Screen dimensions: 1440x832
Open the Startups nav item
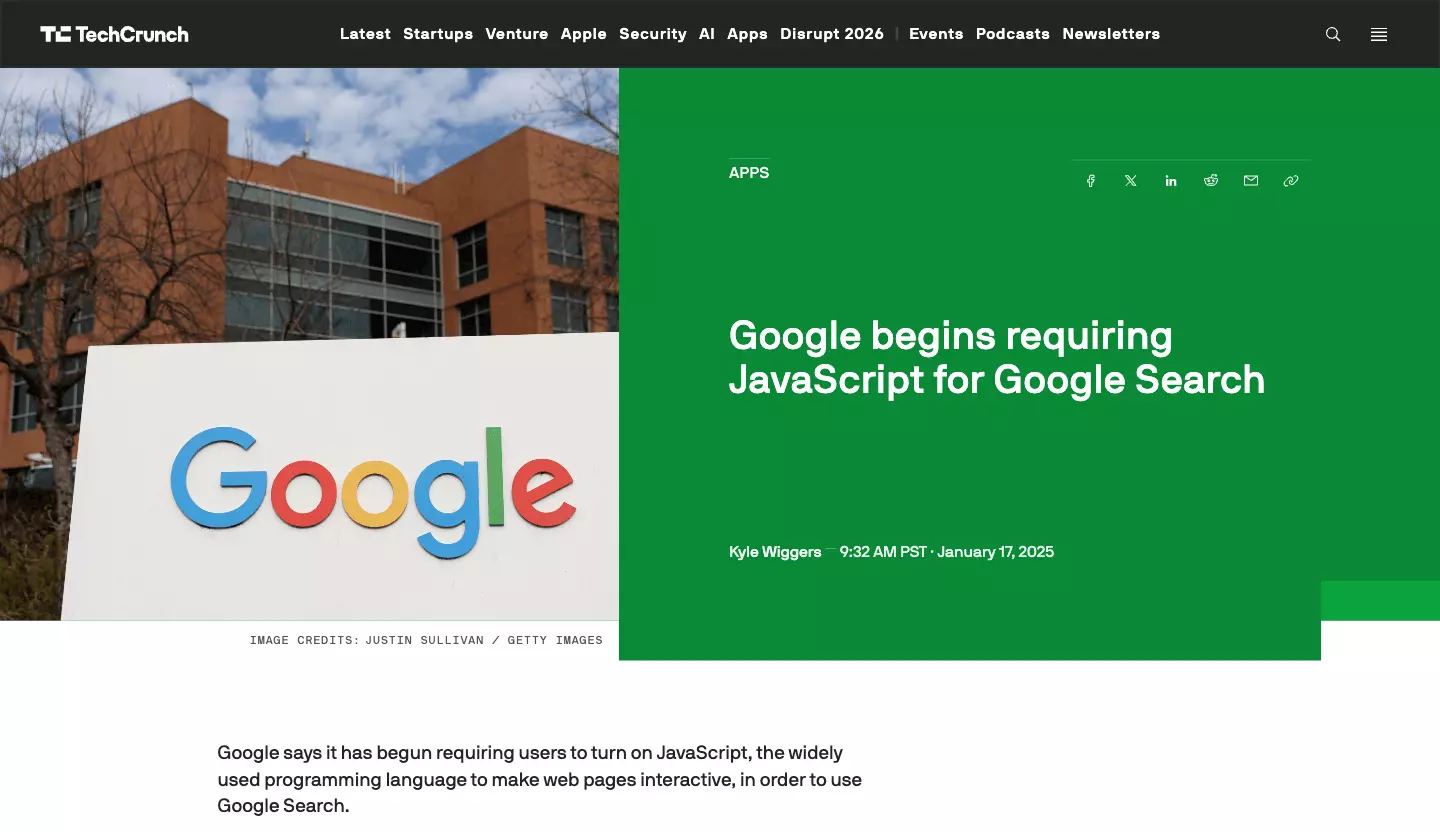click(x=438, y=34)
